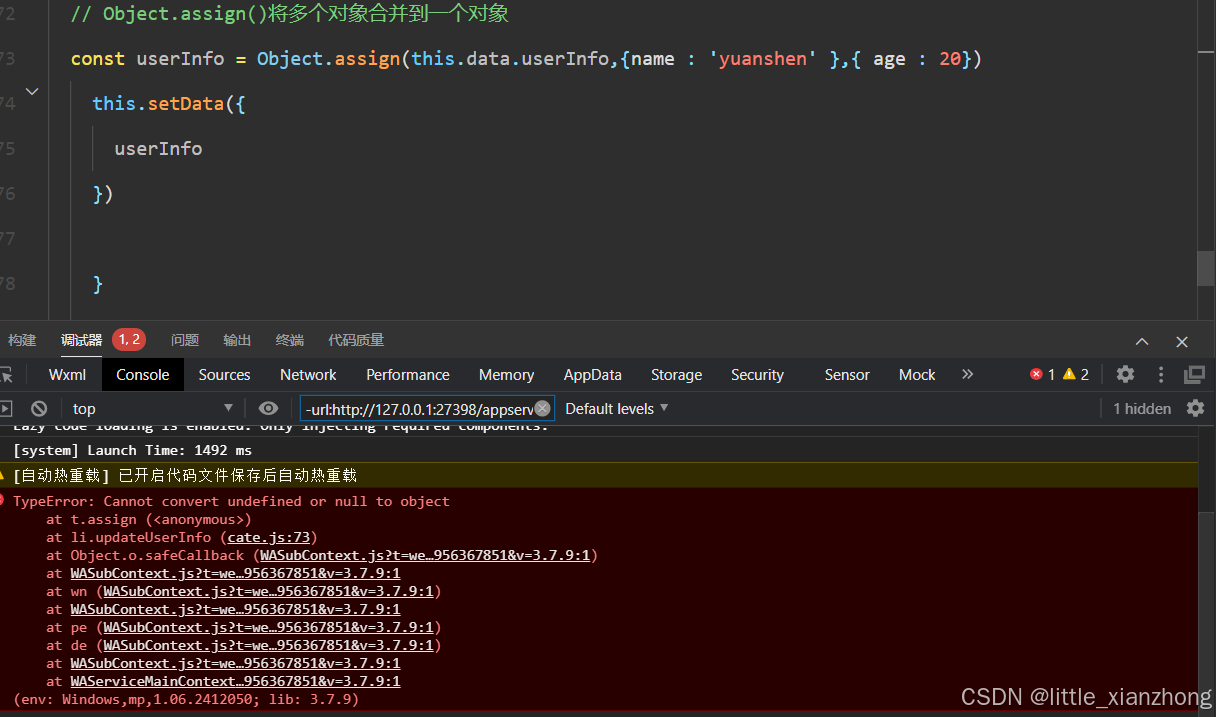The width and height of the screenshot is (1216, 717).
Task: Collapse code block at line 74
Action: [31, 90]
